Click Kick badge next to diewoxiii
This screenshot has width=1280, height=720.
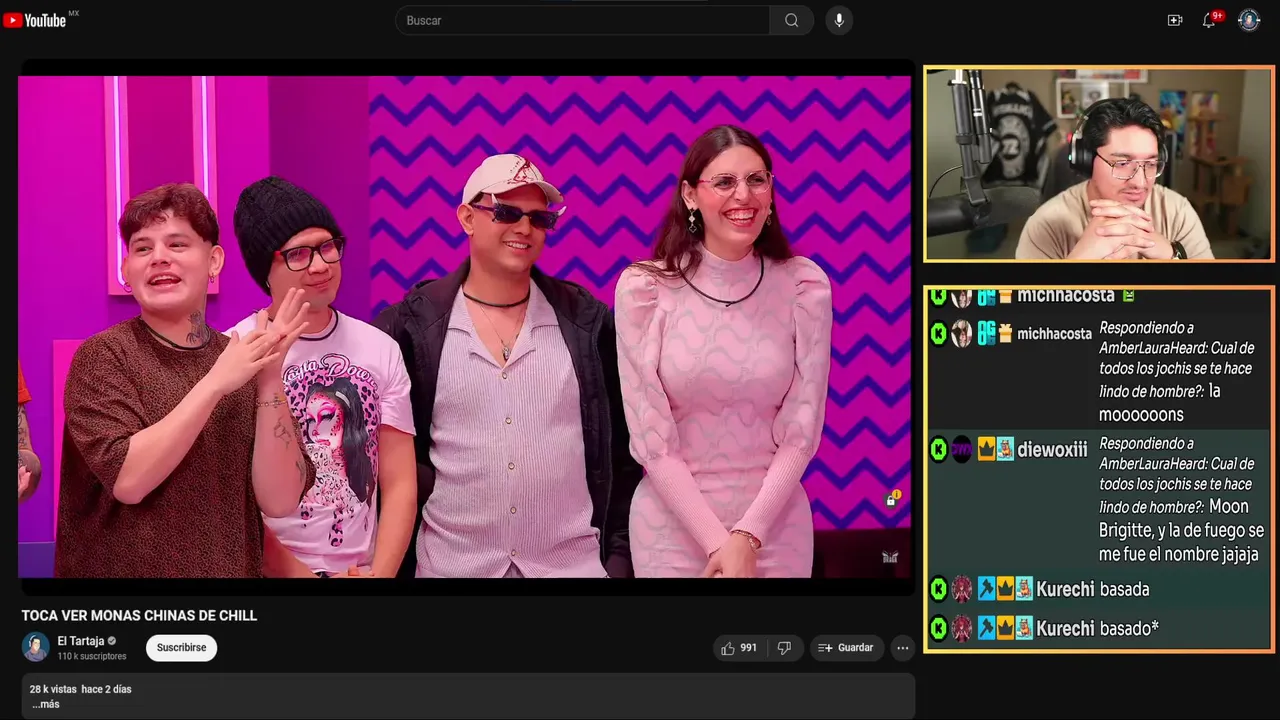(938, 450)
